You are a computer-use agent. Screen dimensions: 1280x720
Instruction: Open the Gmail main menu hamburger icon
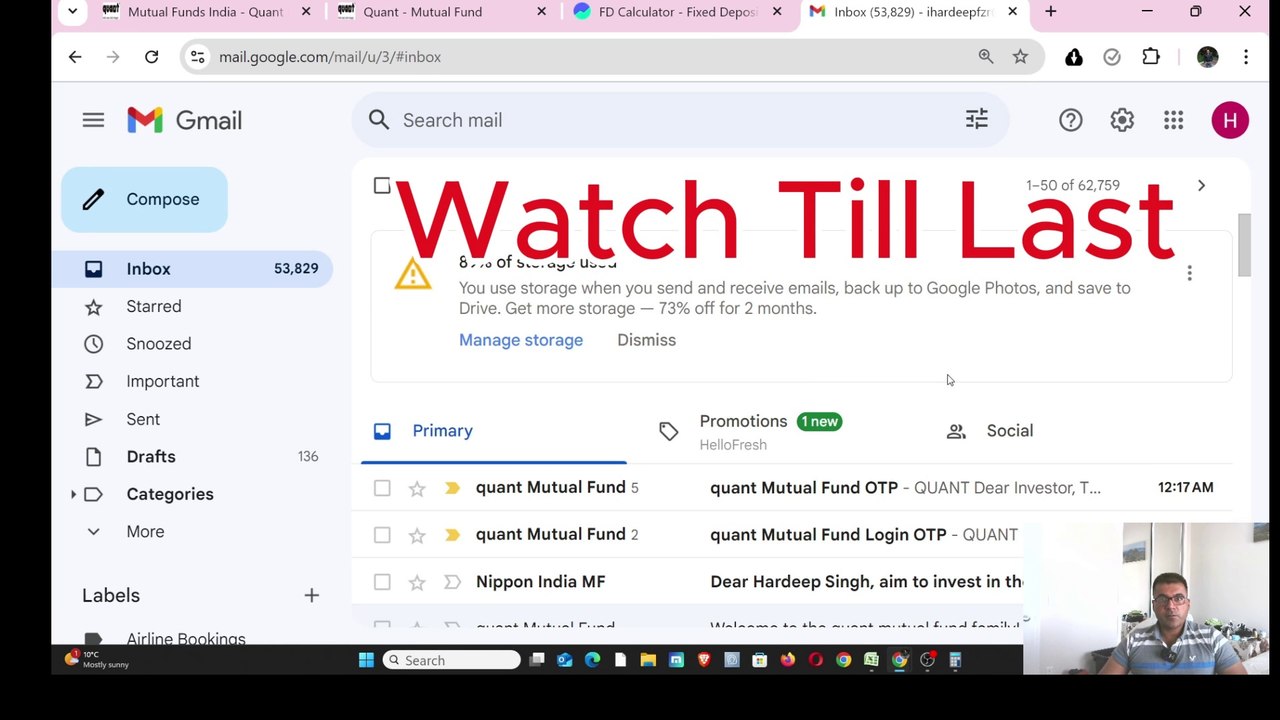[x=93, y=120]
